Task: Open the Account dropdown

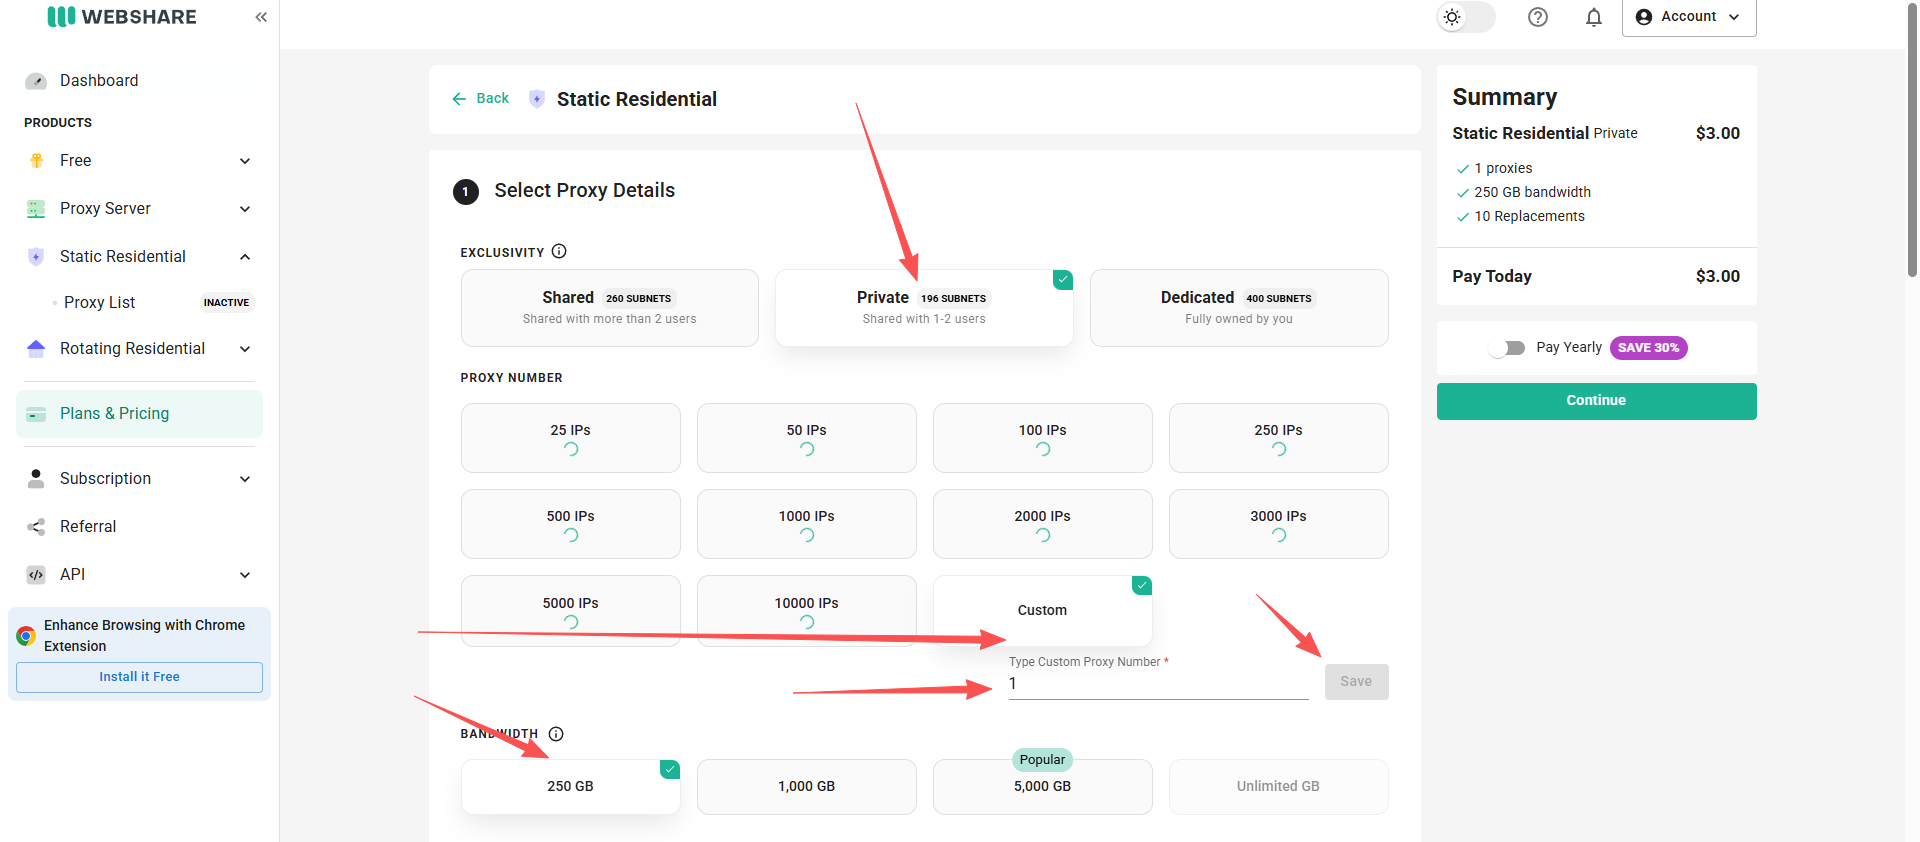Action: (x=1689, y=17)
